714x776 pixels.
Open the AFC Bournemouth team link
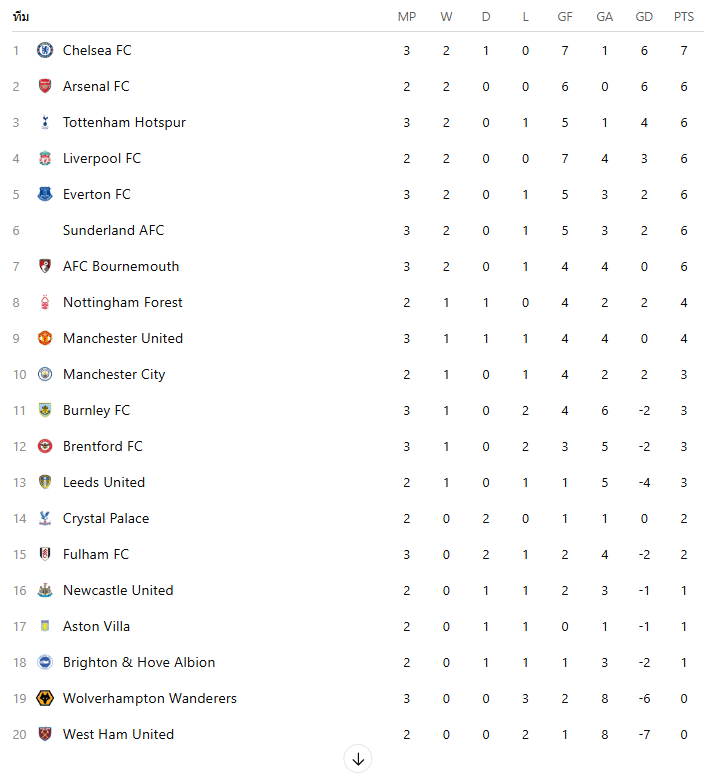click(121, 266)
